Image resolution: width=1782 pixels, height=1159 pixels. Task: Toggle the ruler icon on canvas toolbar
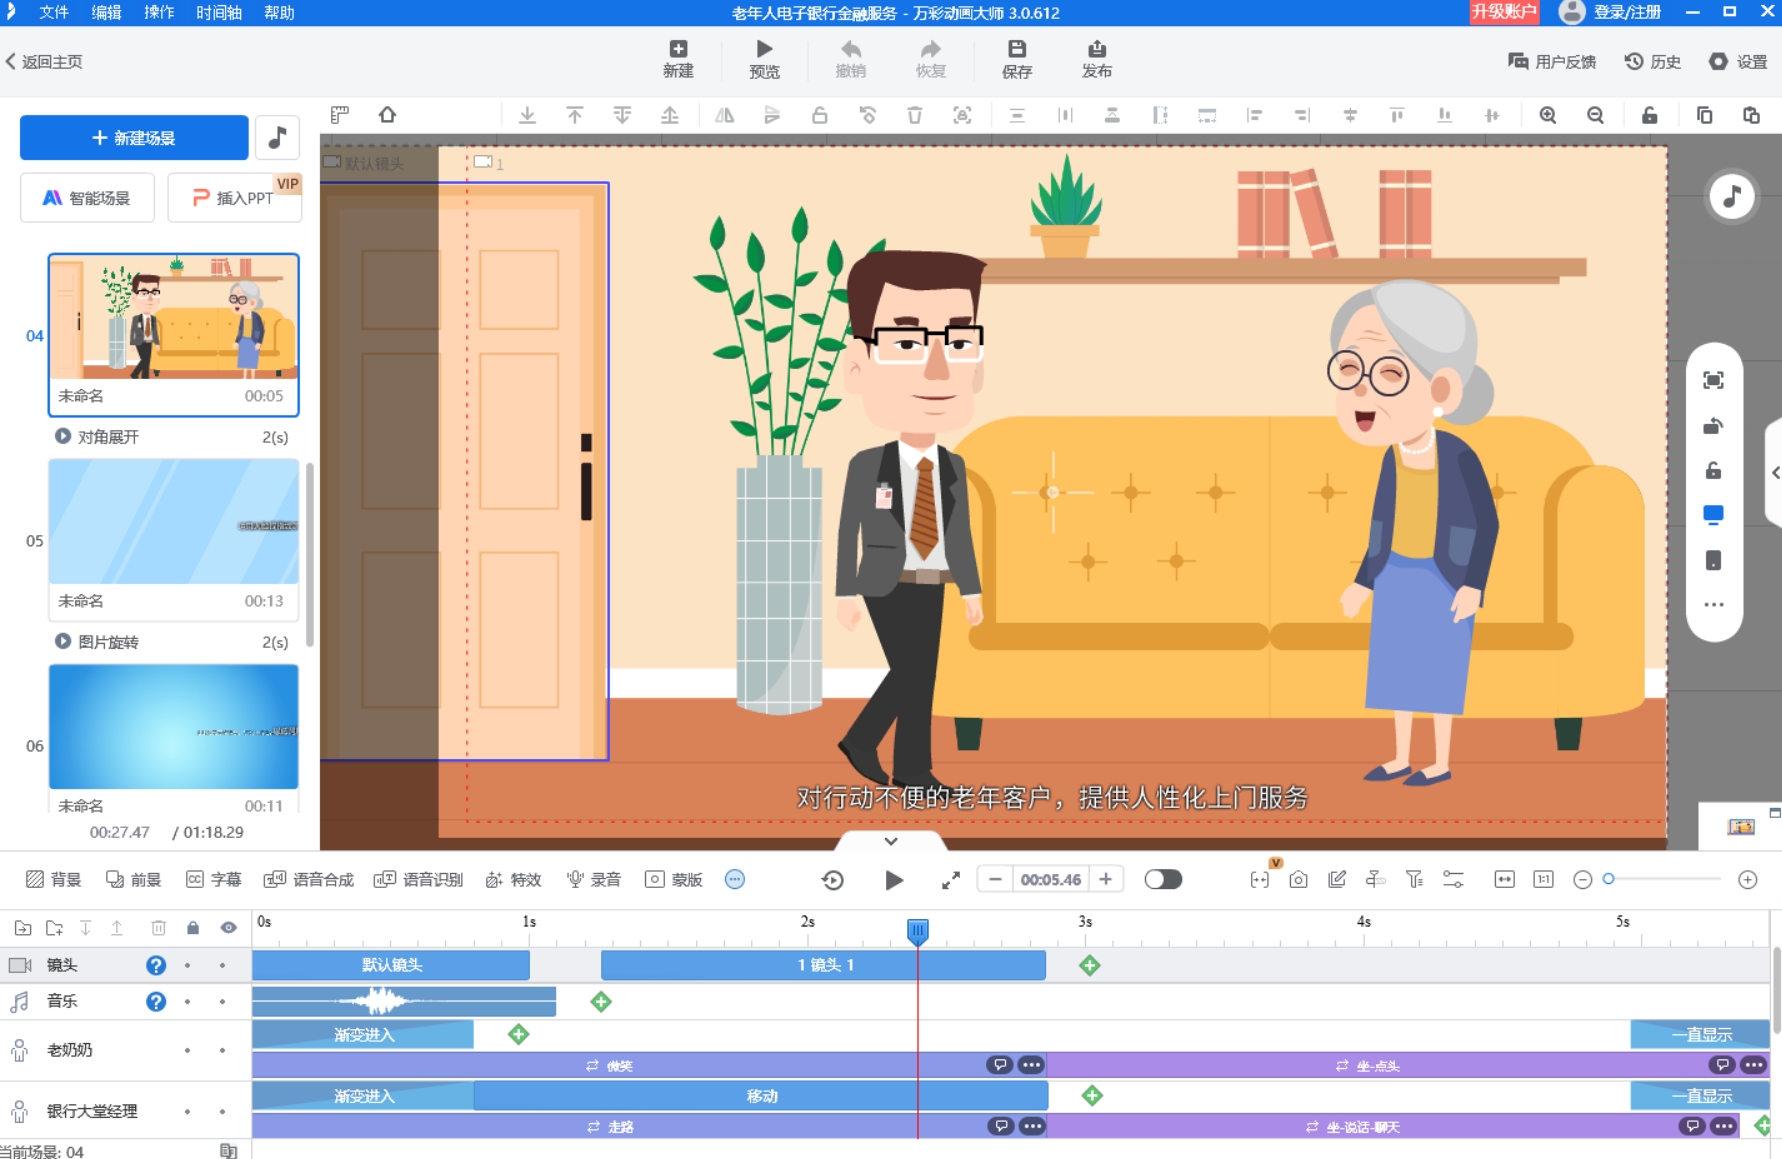tap(340, 115)
